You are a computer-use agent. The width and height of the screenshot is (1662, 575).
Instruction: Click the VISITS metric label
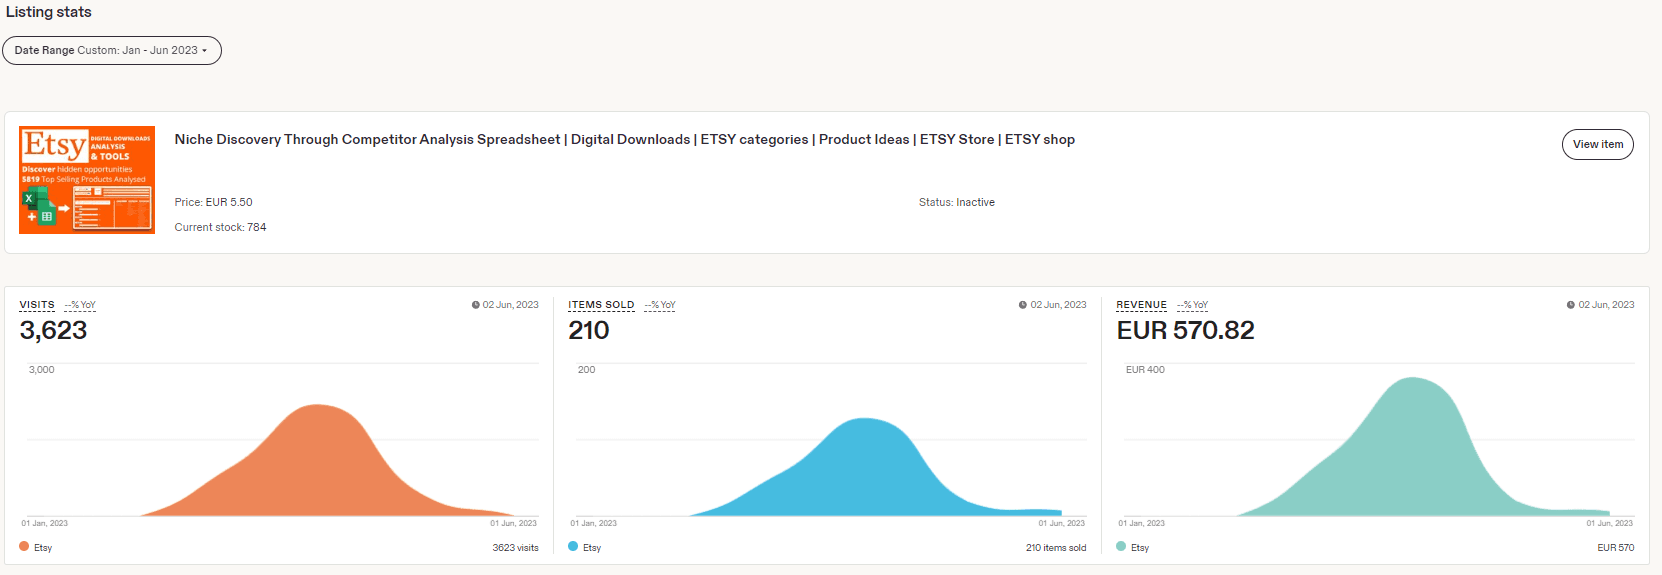37,305
